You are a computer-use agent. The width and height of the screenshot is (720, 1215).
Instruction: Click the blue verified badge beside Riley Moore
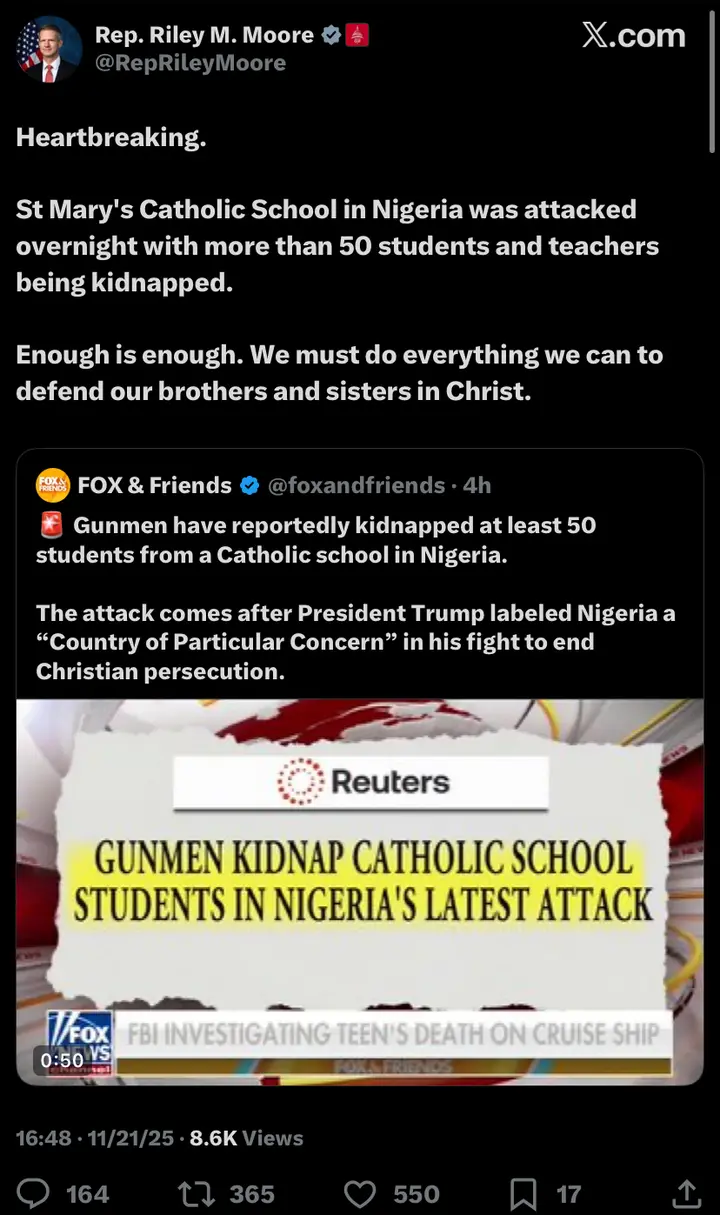(x=331, y=35)
